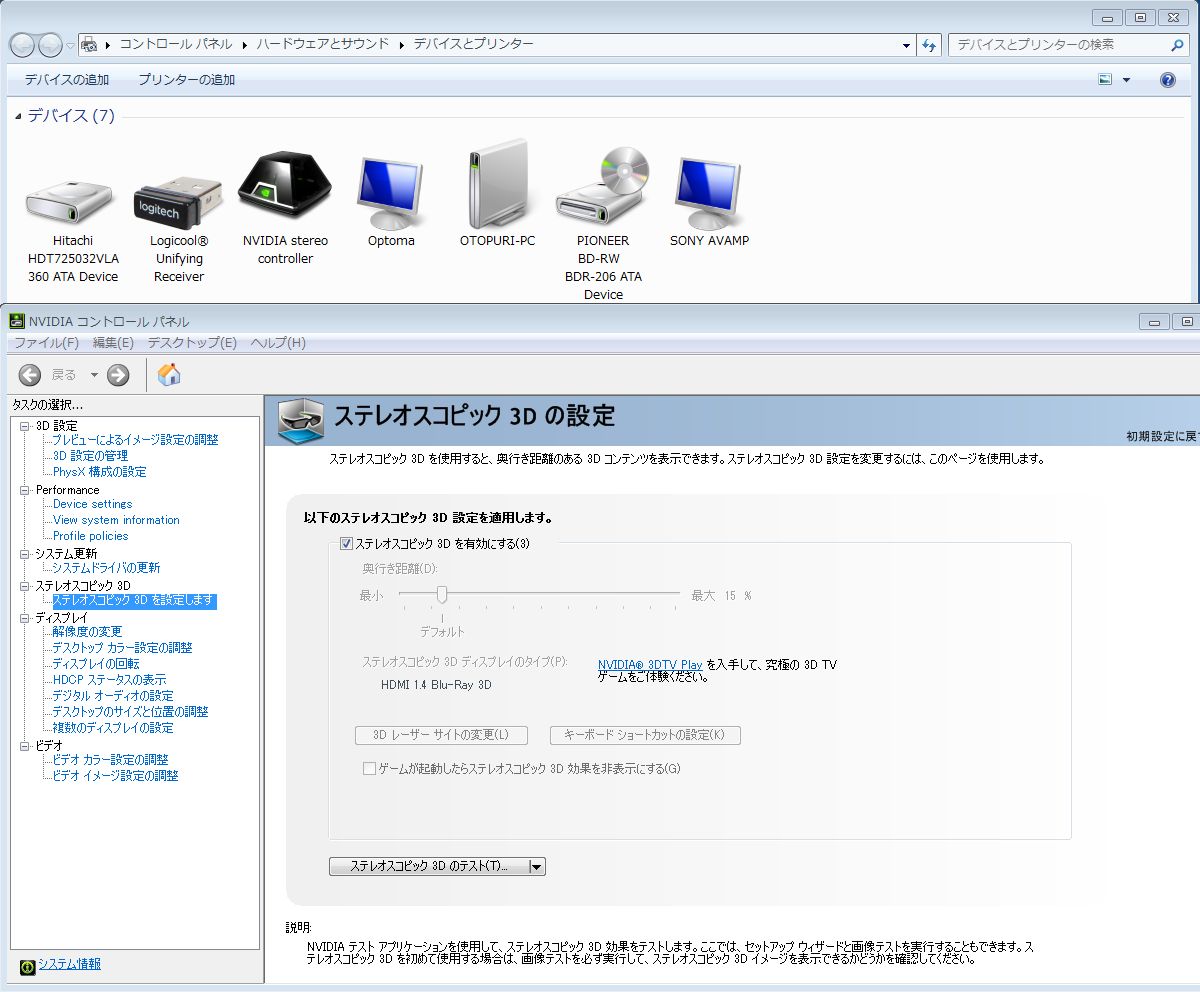Screen dimensions: 1200x992
Task: Open the ステレオスコピック 3D のテスト dropdown arrow
Action: (536, 867)
